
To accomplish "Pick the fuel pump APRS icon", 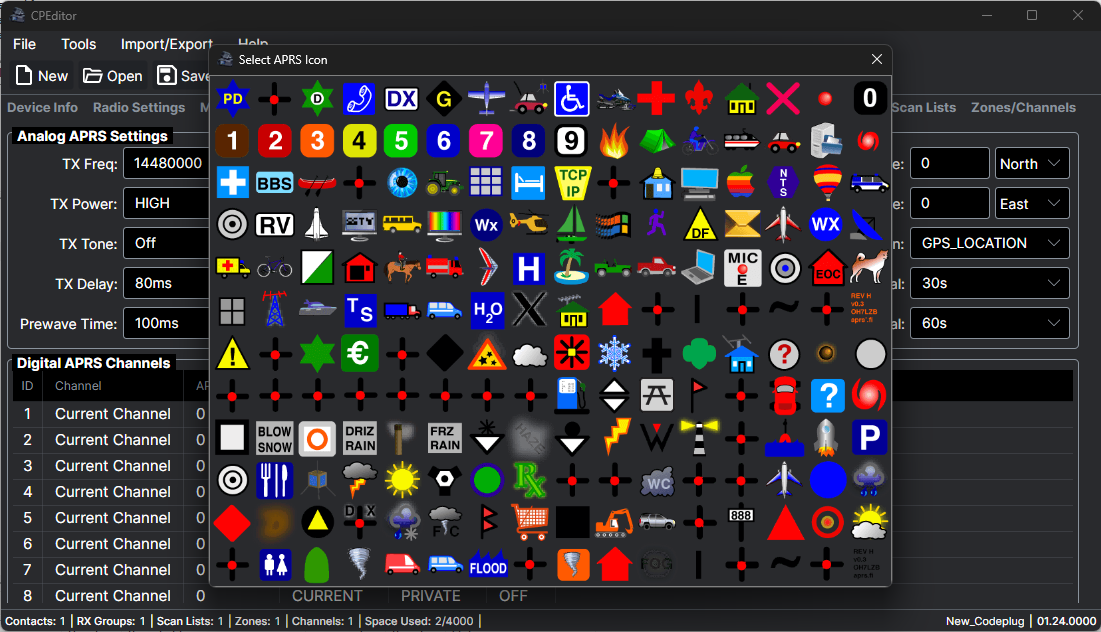I will (x=572, y=395).
